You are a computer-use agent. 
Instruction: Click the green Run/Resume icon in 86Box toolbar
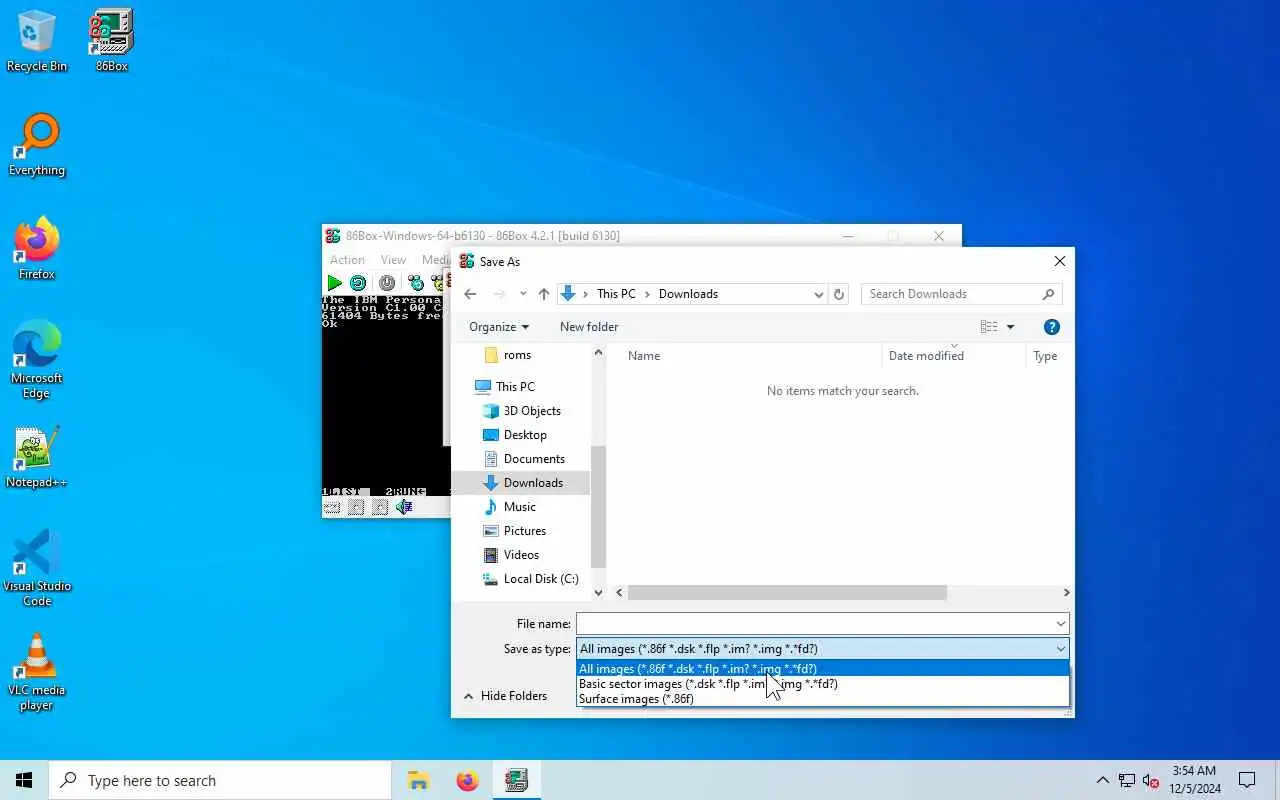pos(335,283)
